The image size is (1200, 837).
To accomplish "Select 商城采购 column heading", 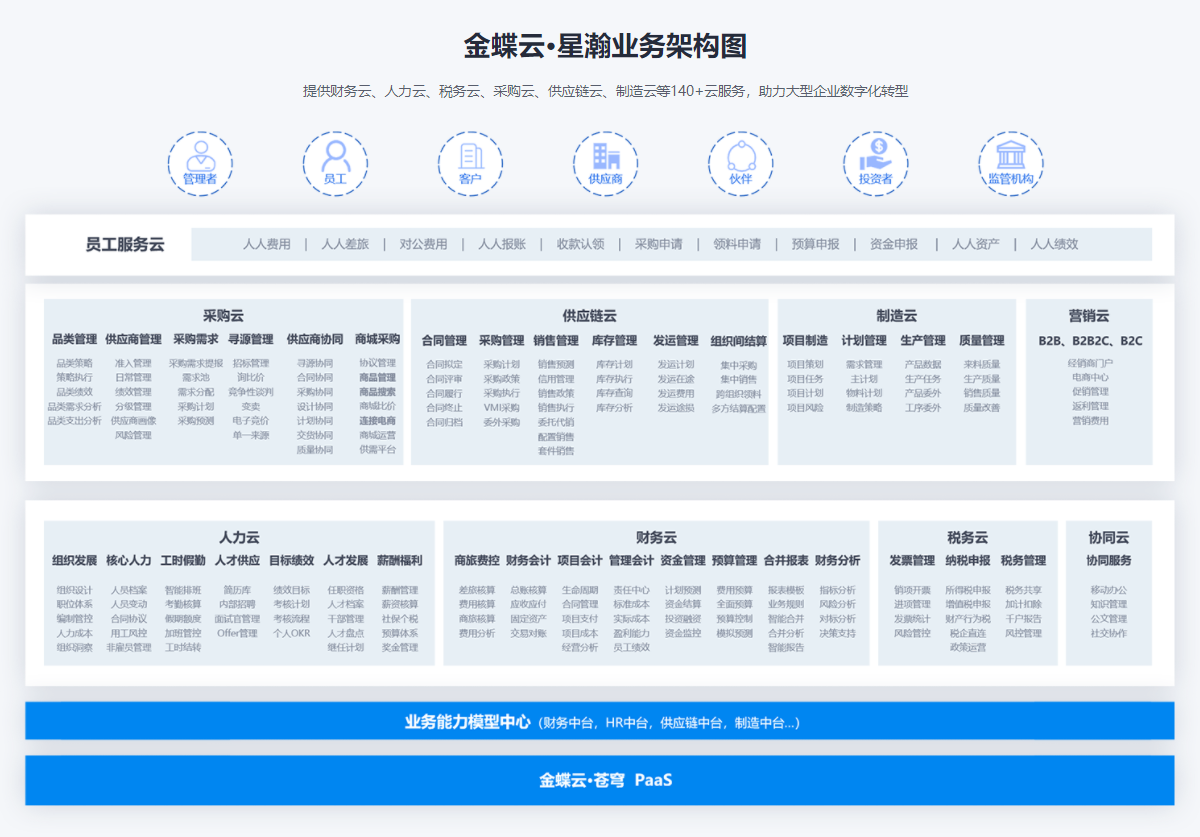I will [377, 339].
